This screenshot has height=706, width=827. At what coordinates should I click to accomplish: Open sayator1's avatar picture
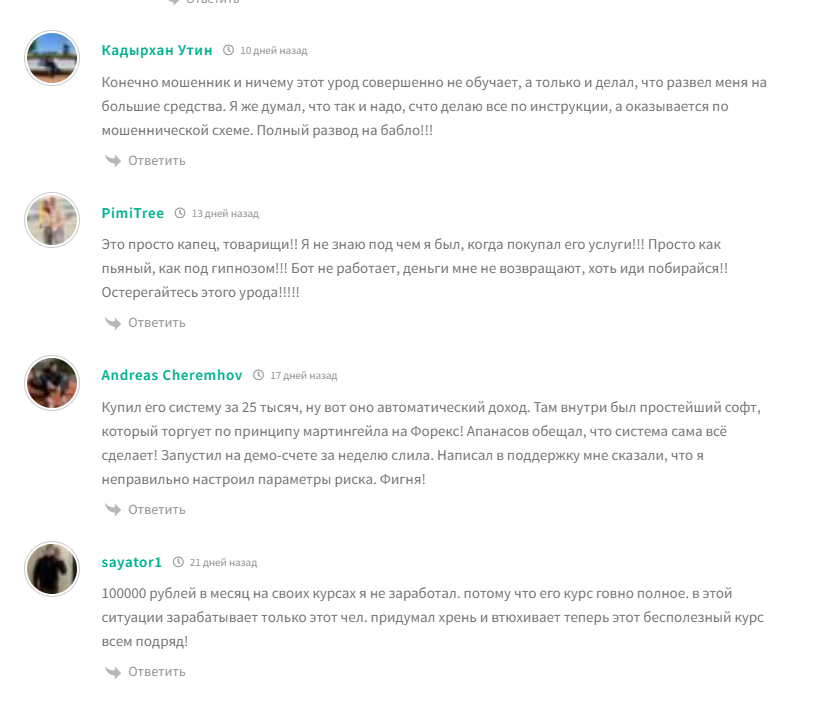(51, 569)
